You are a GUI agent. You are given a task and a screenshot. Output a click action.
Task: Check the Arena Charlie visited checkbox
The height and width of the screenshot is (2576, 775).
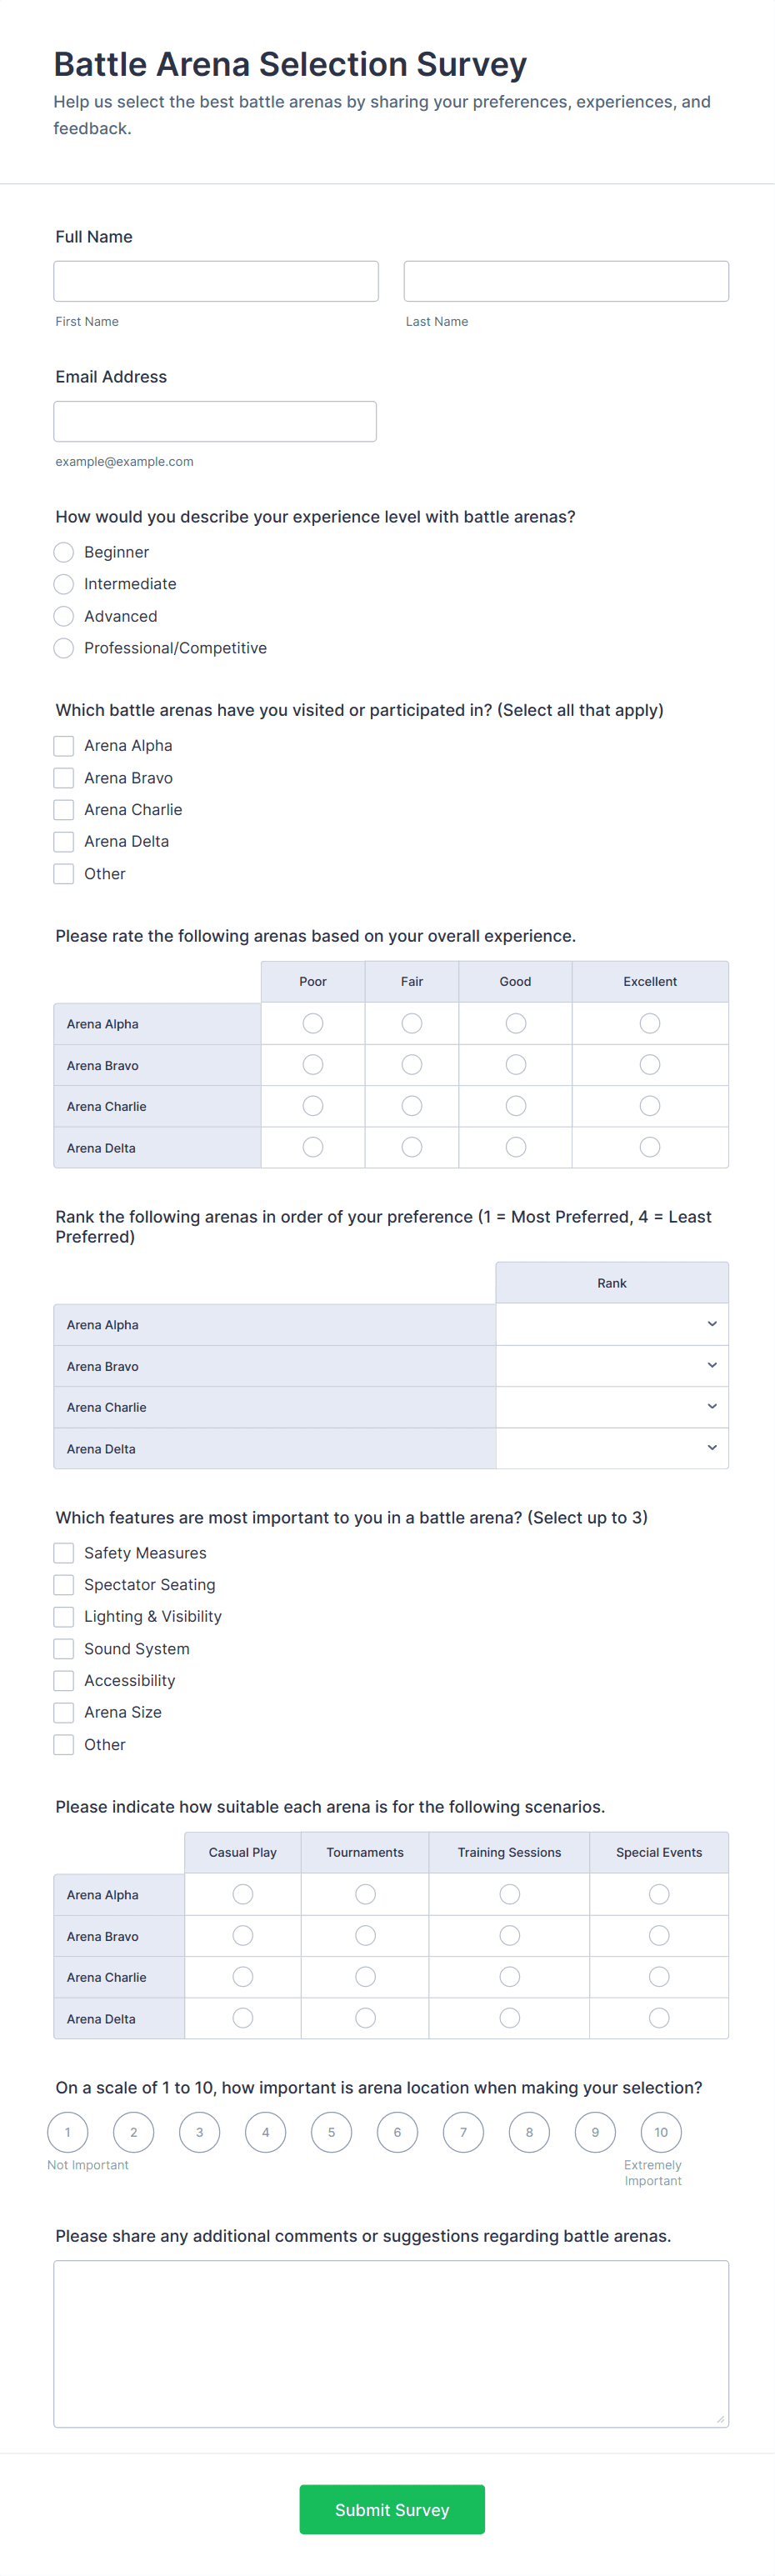pos(64,810)
